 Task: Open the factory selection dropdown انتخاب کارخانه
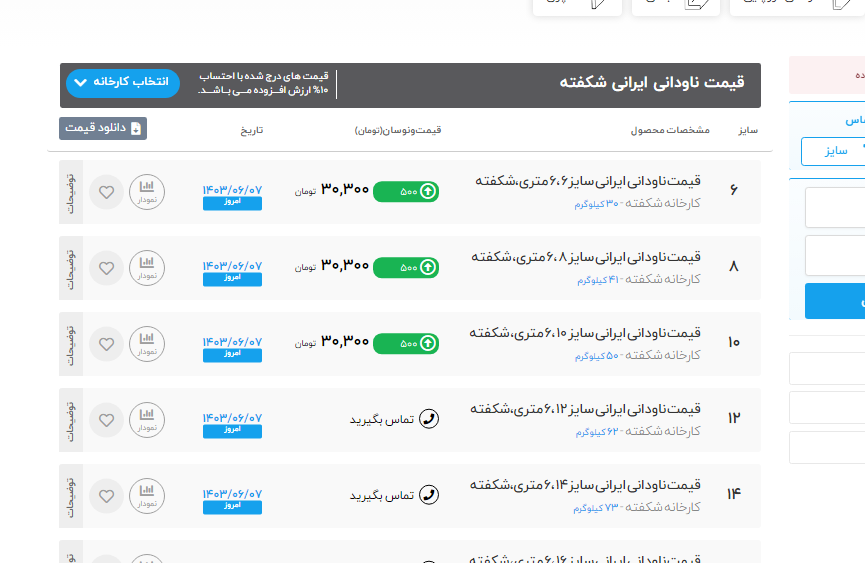click(122, 83)
